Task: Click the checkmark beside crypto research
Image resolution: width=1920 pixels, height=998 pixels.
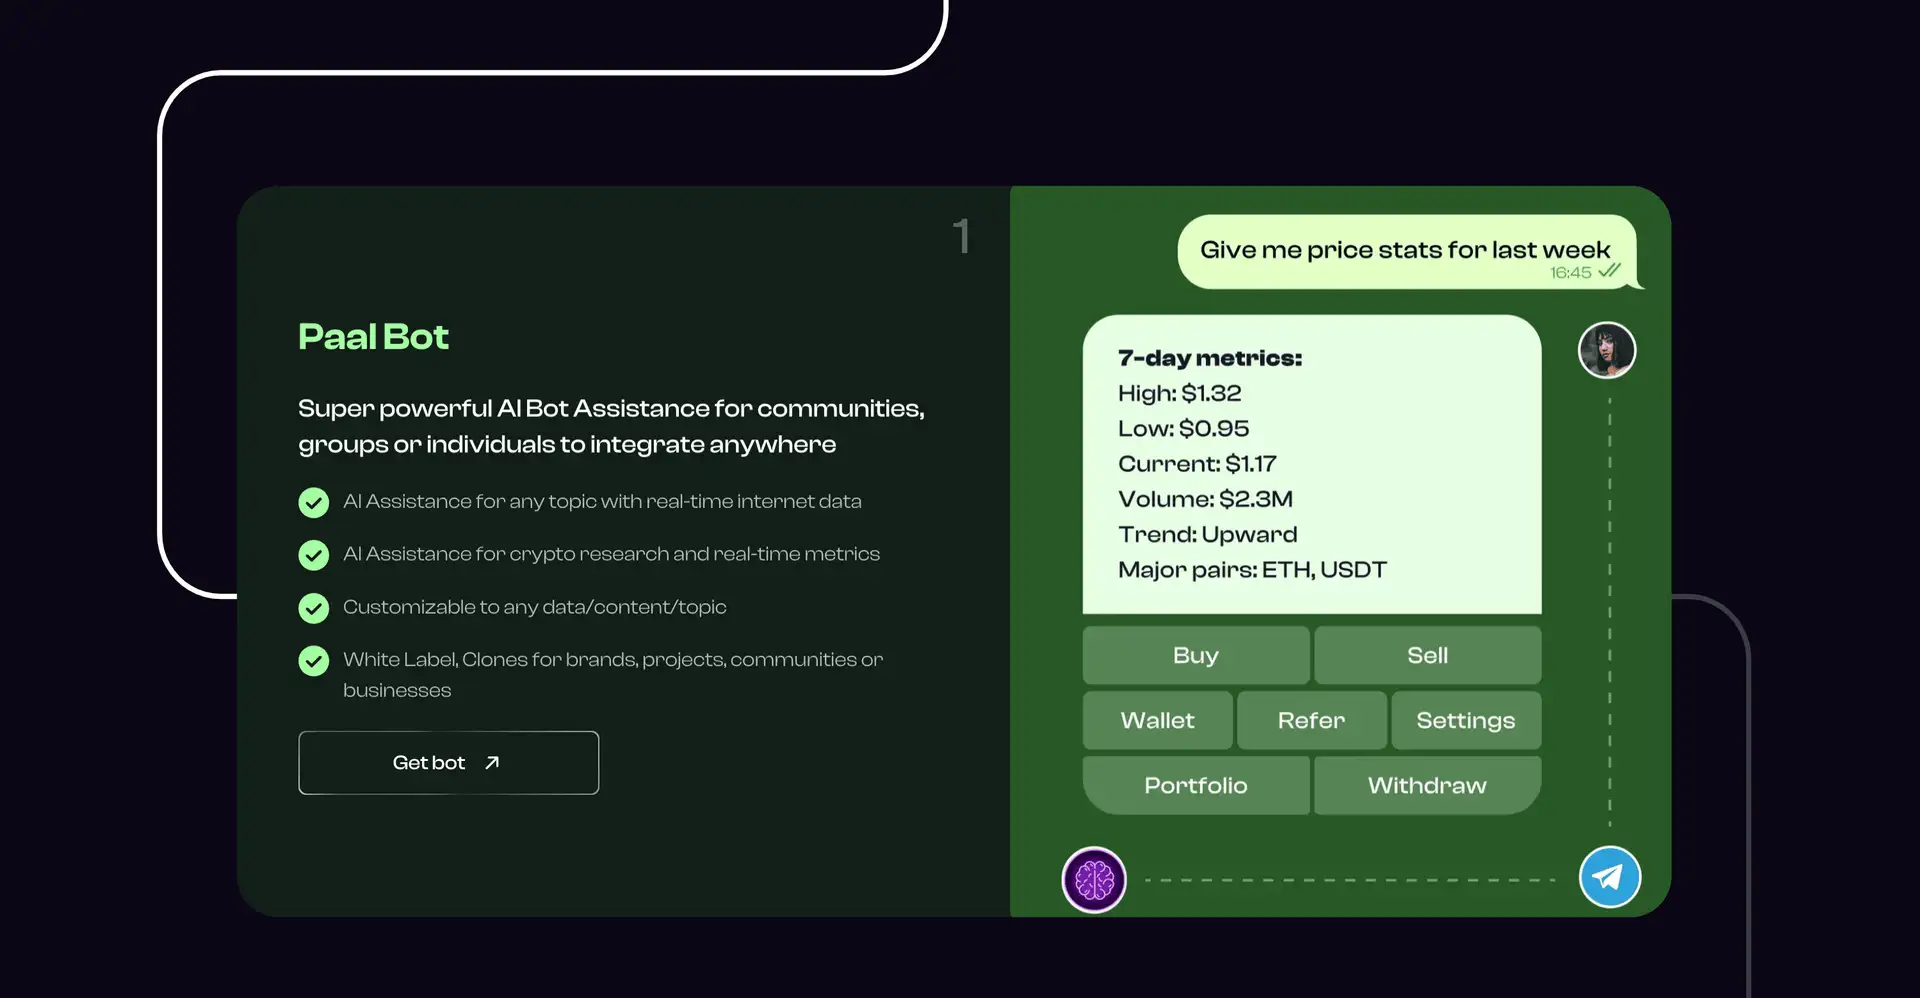Action: click(x=314, y=555)
